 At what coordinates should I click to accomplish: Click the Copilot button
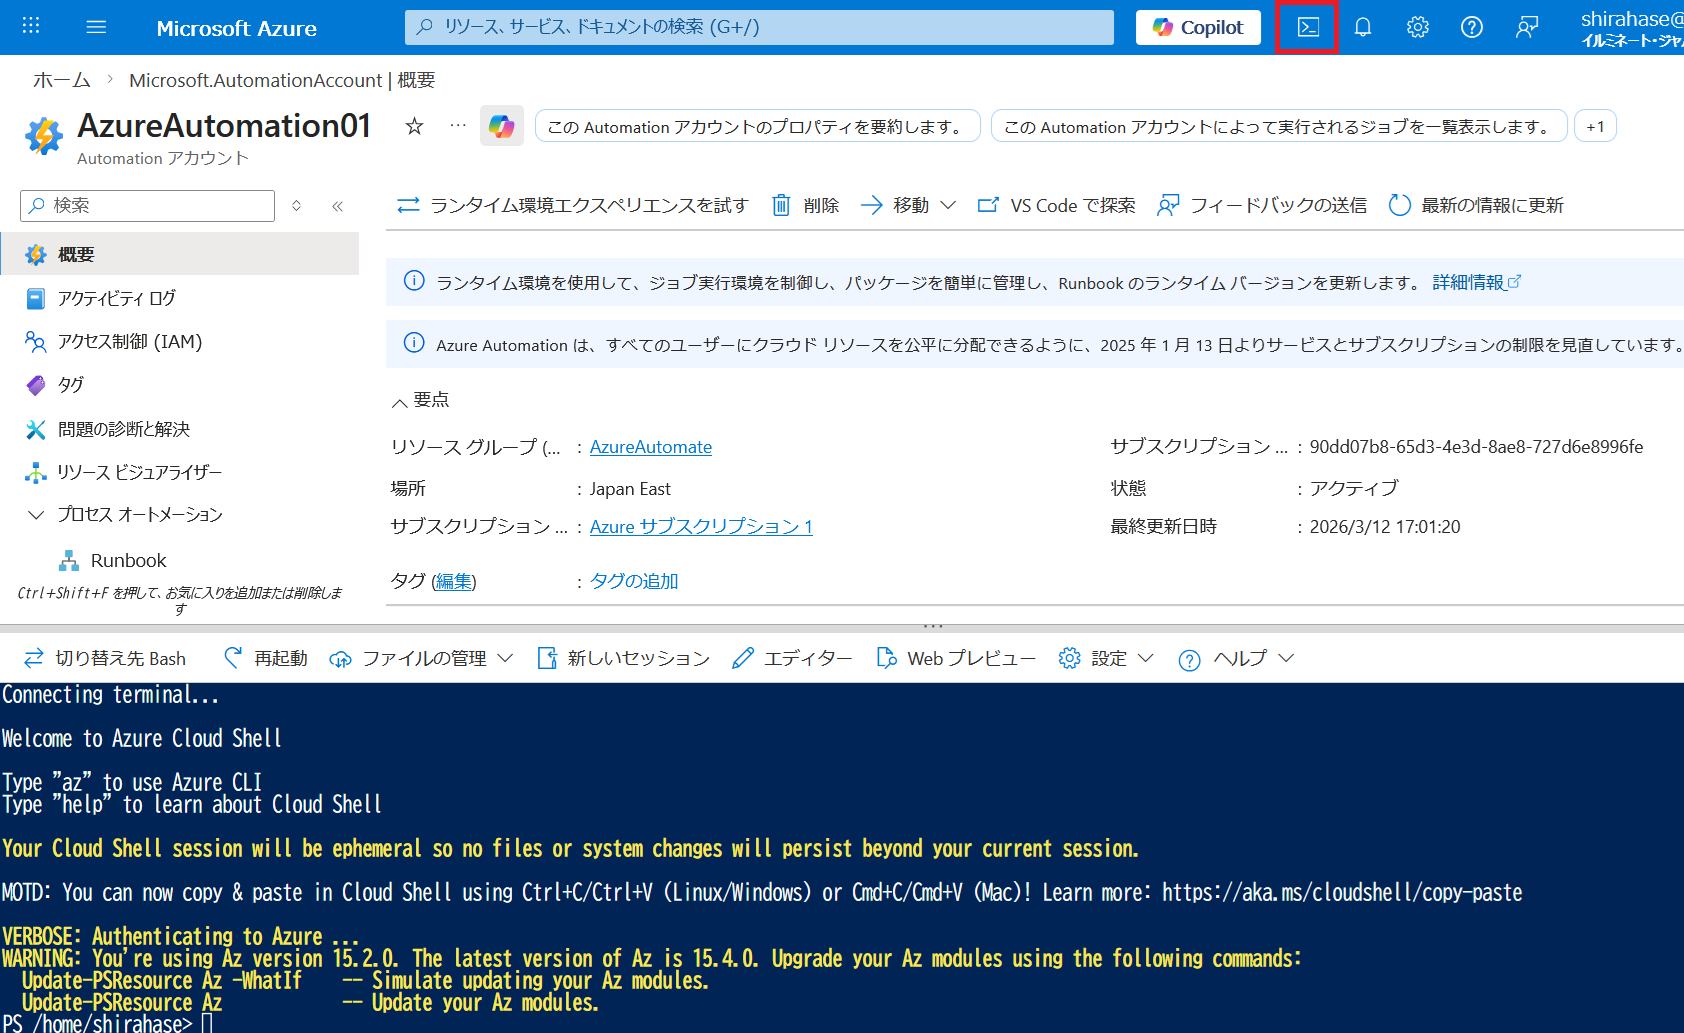click(x=1198, y=27)
